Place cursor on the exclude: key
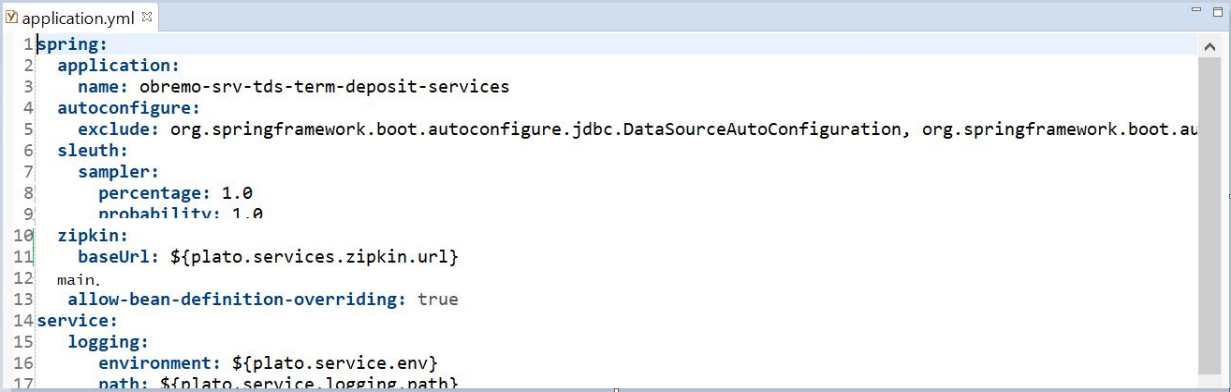 (112, 129)
